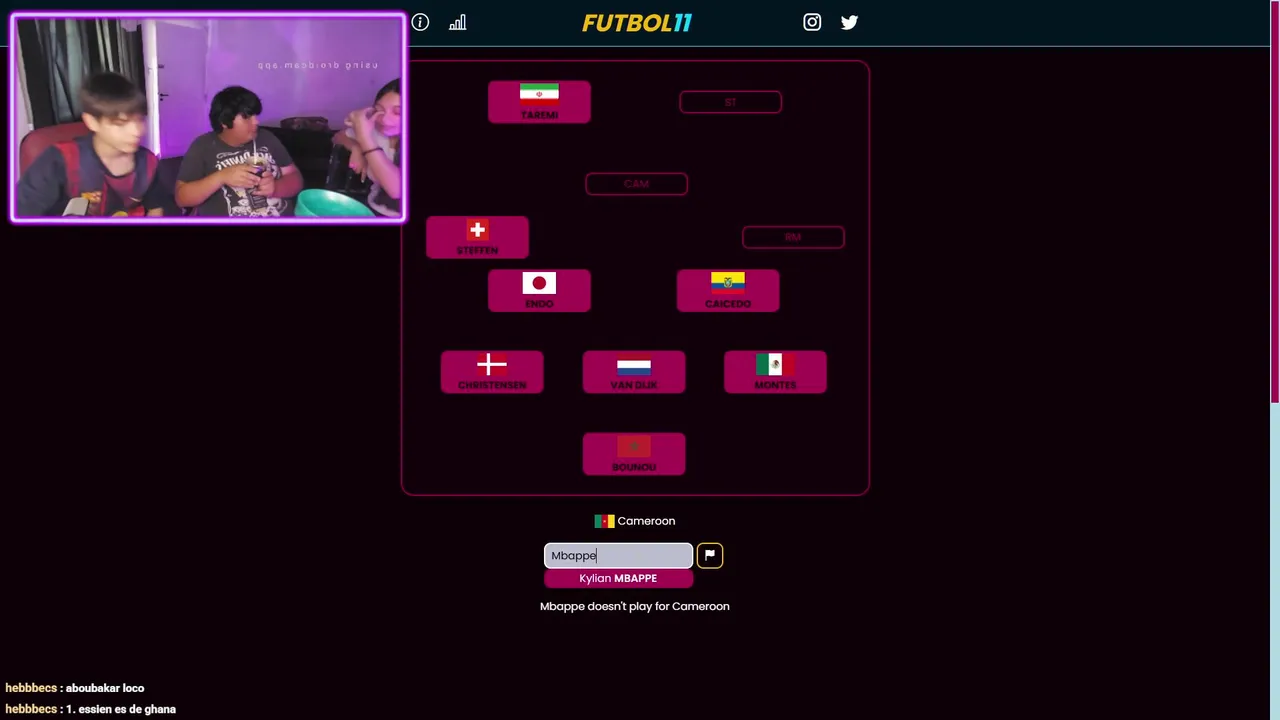Click the flag give-up button

(709, 555)
